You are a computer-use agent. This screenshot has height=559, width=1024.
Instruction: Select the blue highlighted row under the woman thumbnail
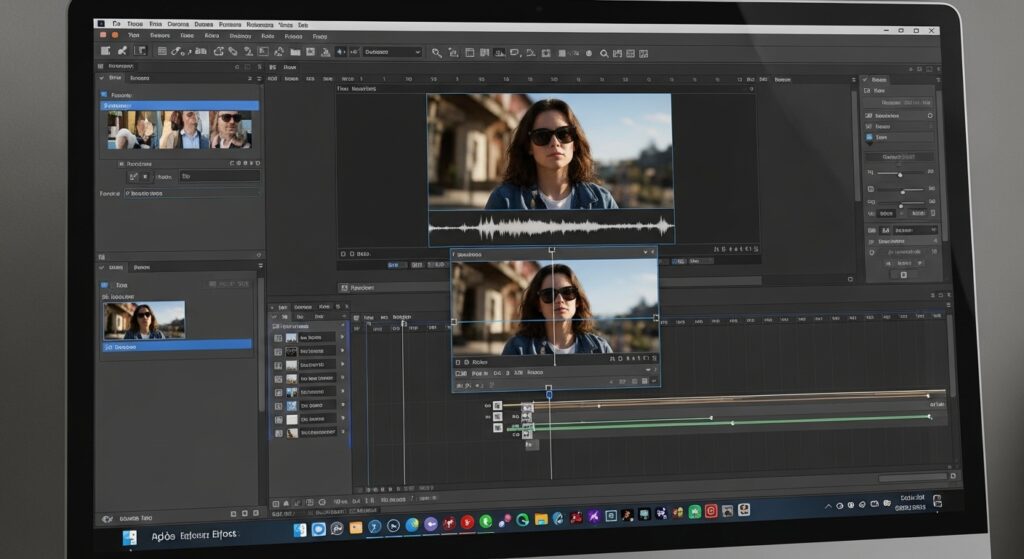point(178,347)
